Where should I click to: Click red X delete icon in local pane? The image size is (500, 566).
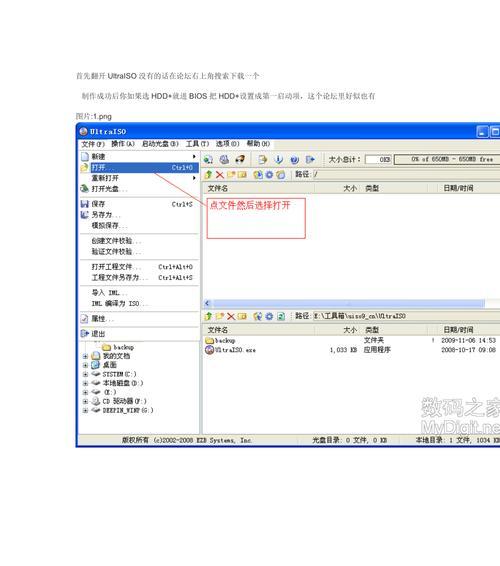pos(231,317)
